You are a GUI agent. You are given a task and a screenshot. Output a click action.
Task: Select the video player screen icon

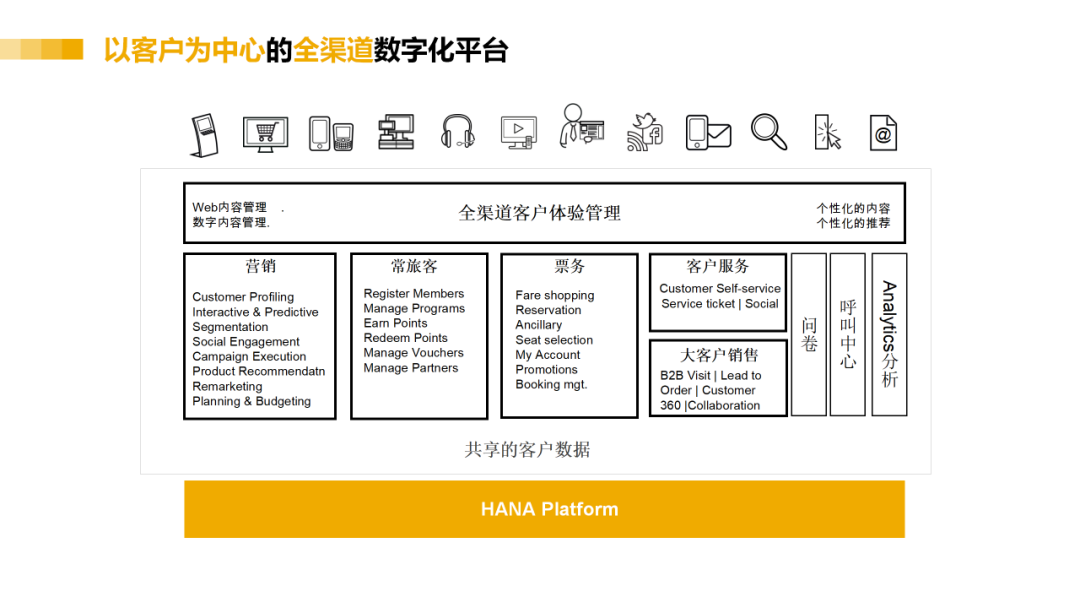tap(519, 133)
